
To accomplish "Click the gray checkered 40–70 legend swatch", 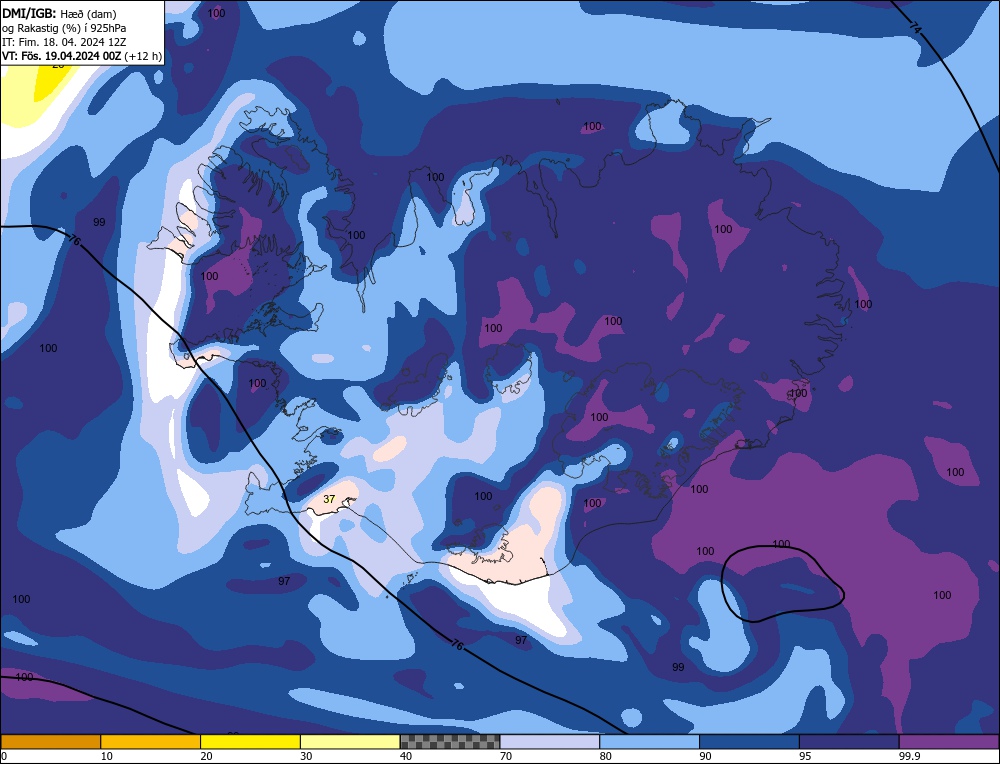I will (450, 741).
